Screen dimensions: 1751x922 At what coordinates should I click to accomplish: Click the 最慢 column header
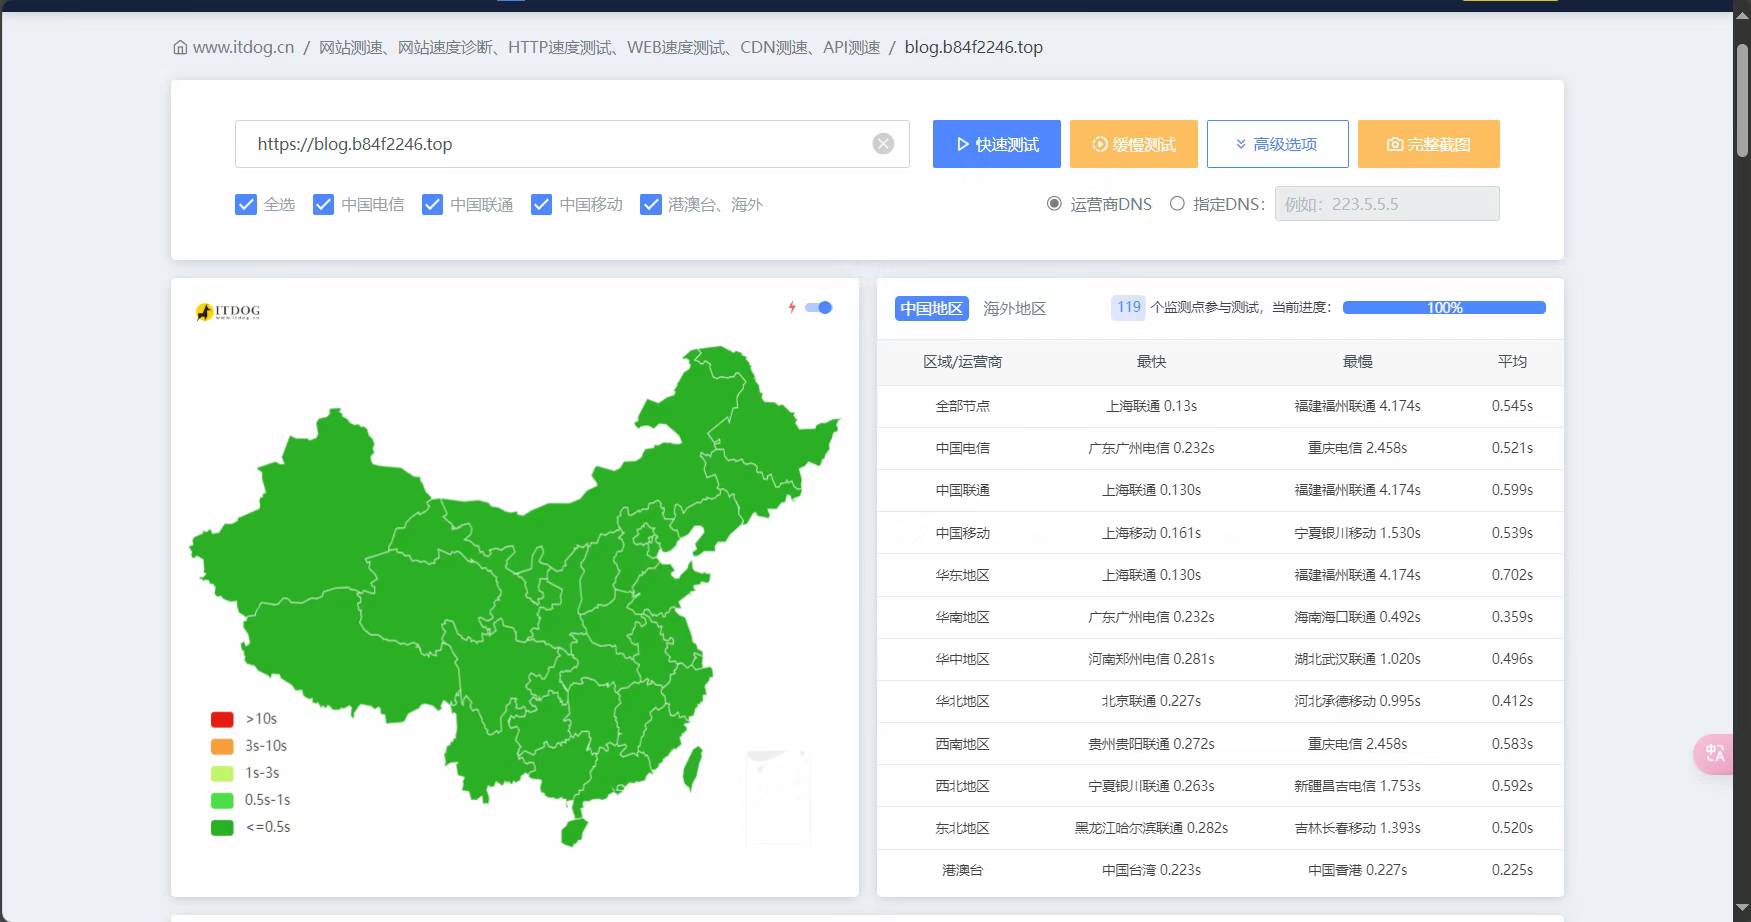pos(1357,362)
